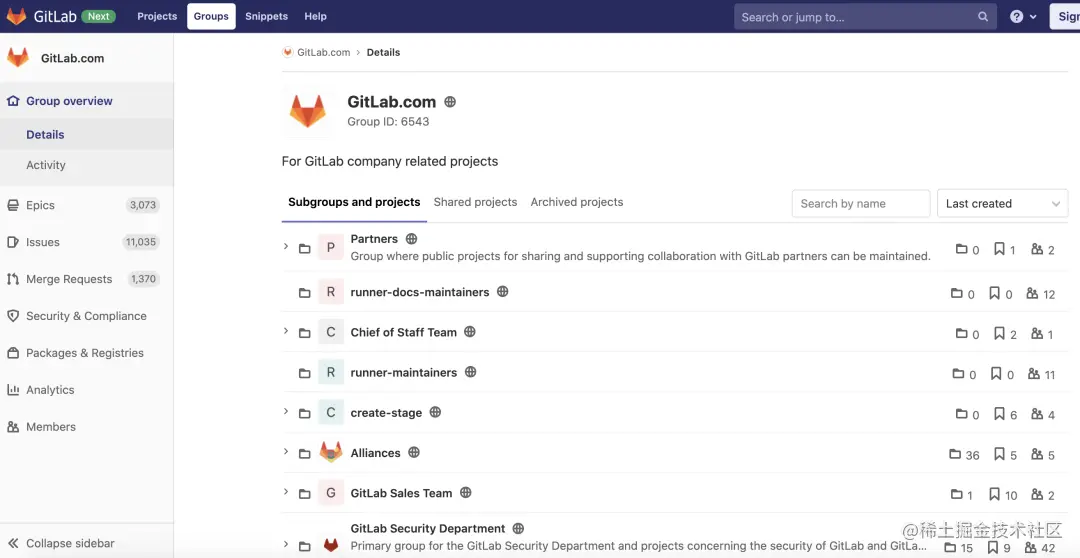Click the Issues count badge 11,035
Viewport: 1080px width, 558px height.
141,242
